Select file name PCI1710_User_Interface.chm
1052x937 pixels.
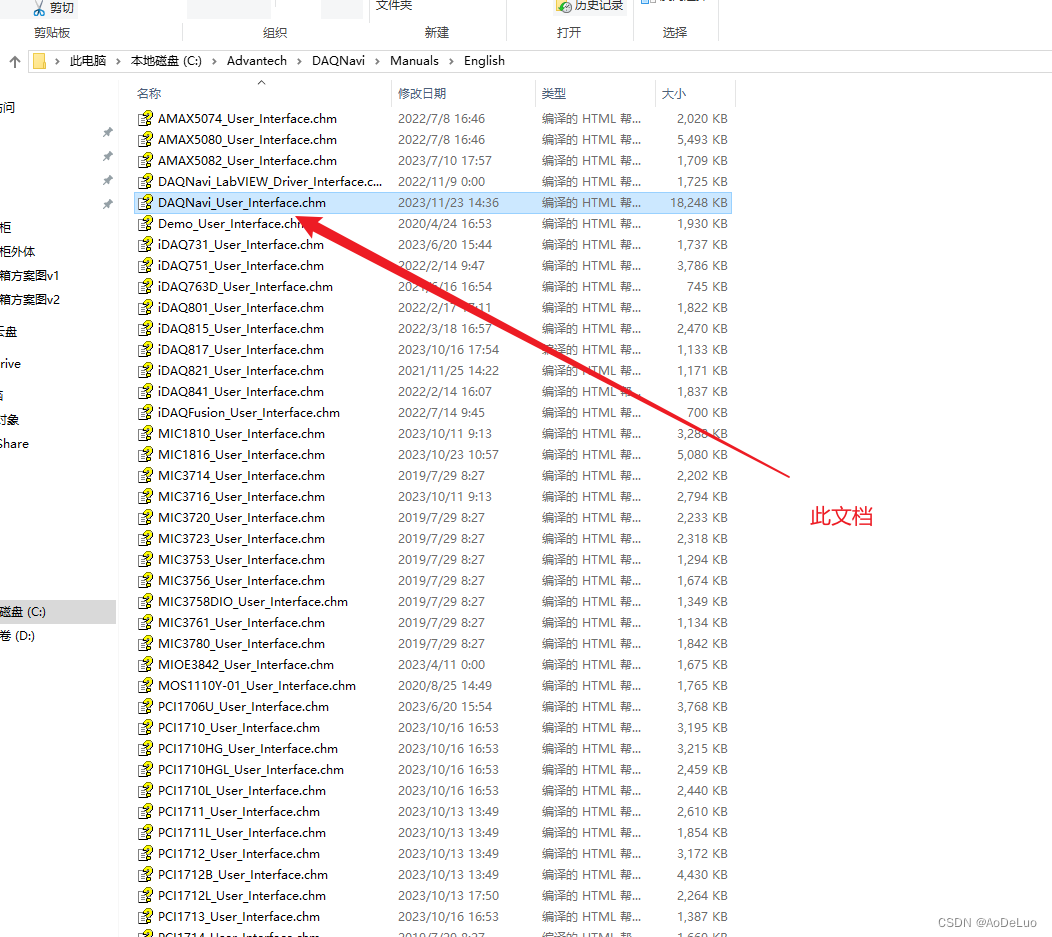tap(238, 728)
